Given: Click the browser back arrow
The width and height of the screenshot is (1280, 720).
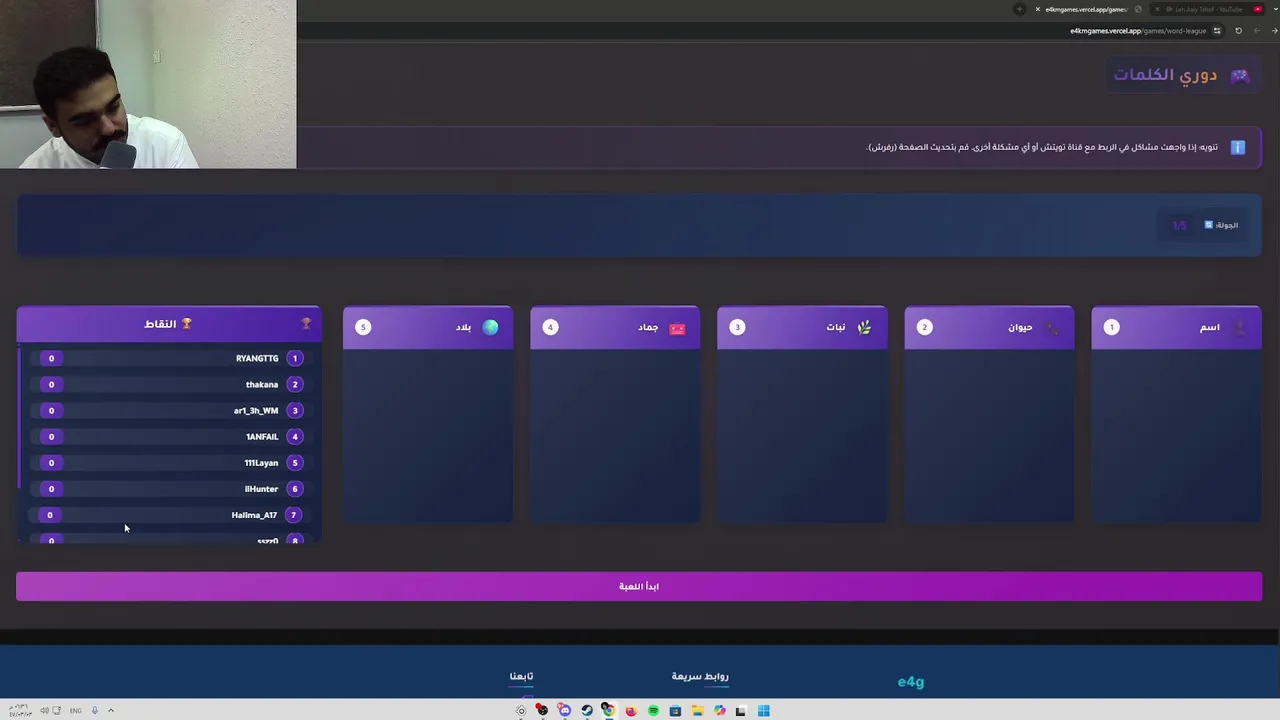Looking at the screenshot, I should (1274, 31).
